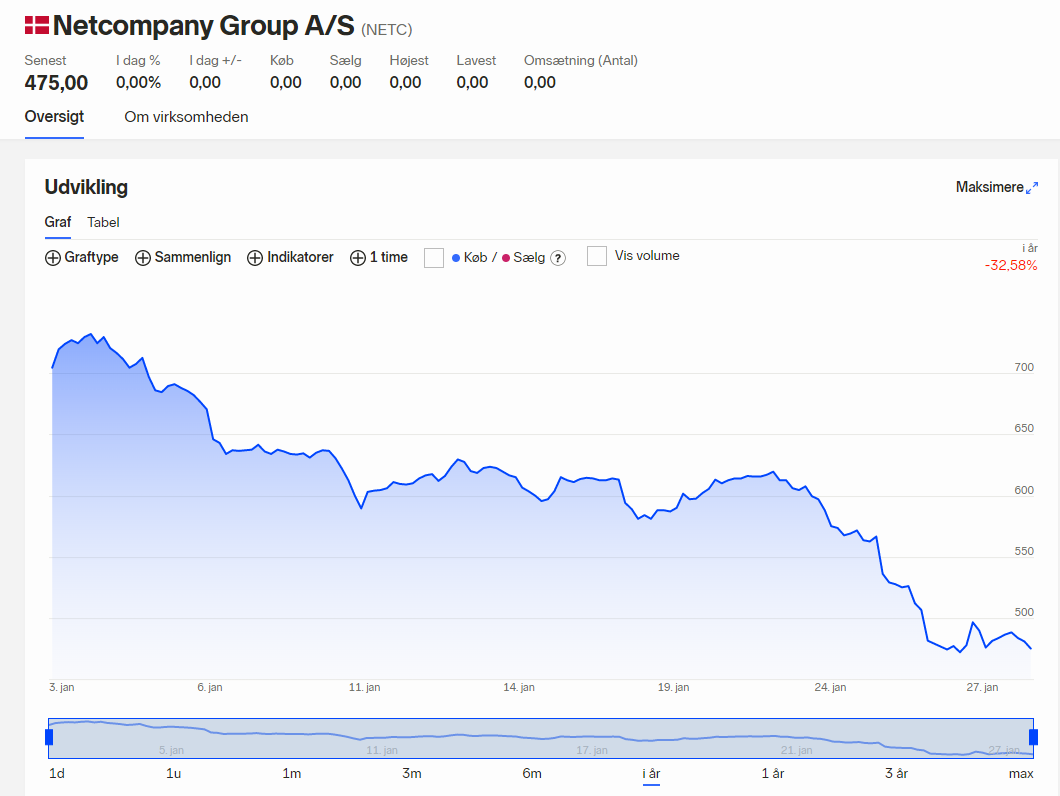Switch to the Tabel tab
This screenshot has width=1060, height=796.
[x=103, y=223]
